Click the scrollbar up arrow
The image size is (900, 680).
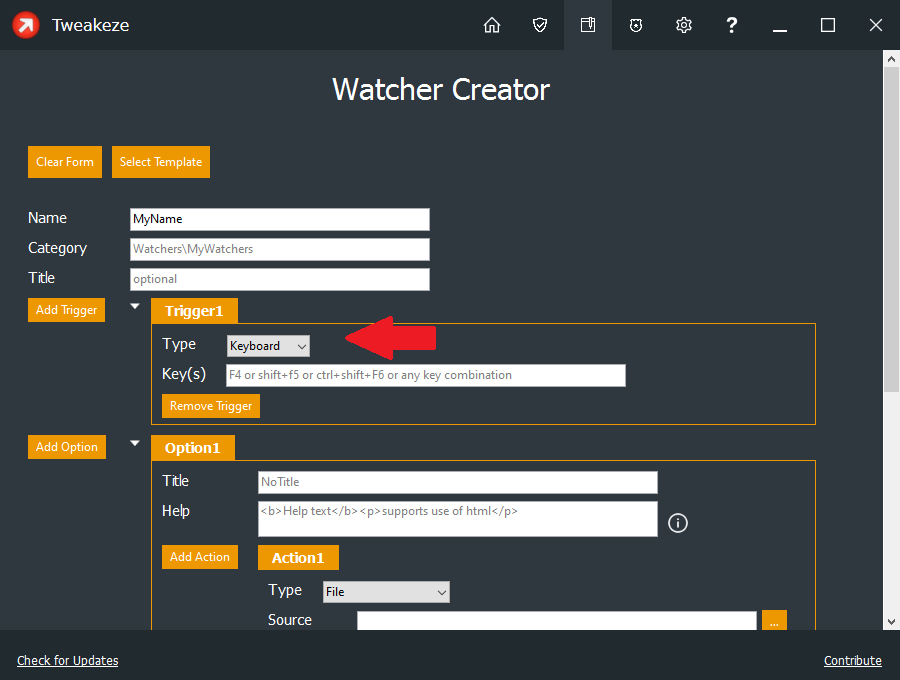coord(891,59)
